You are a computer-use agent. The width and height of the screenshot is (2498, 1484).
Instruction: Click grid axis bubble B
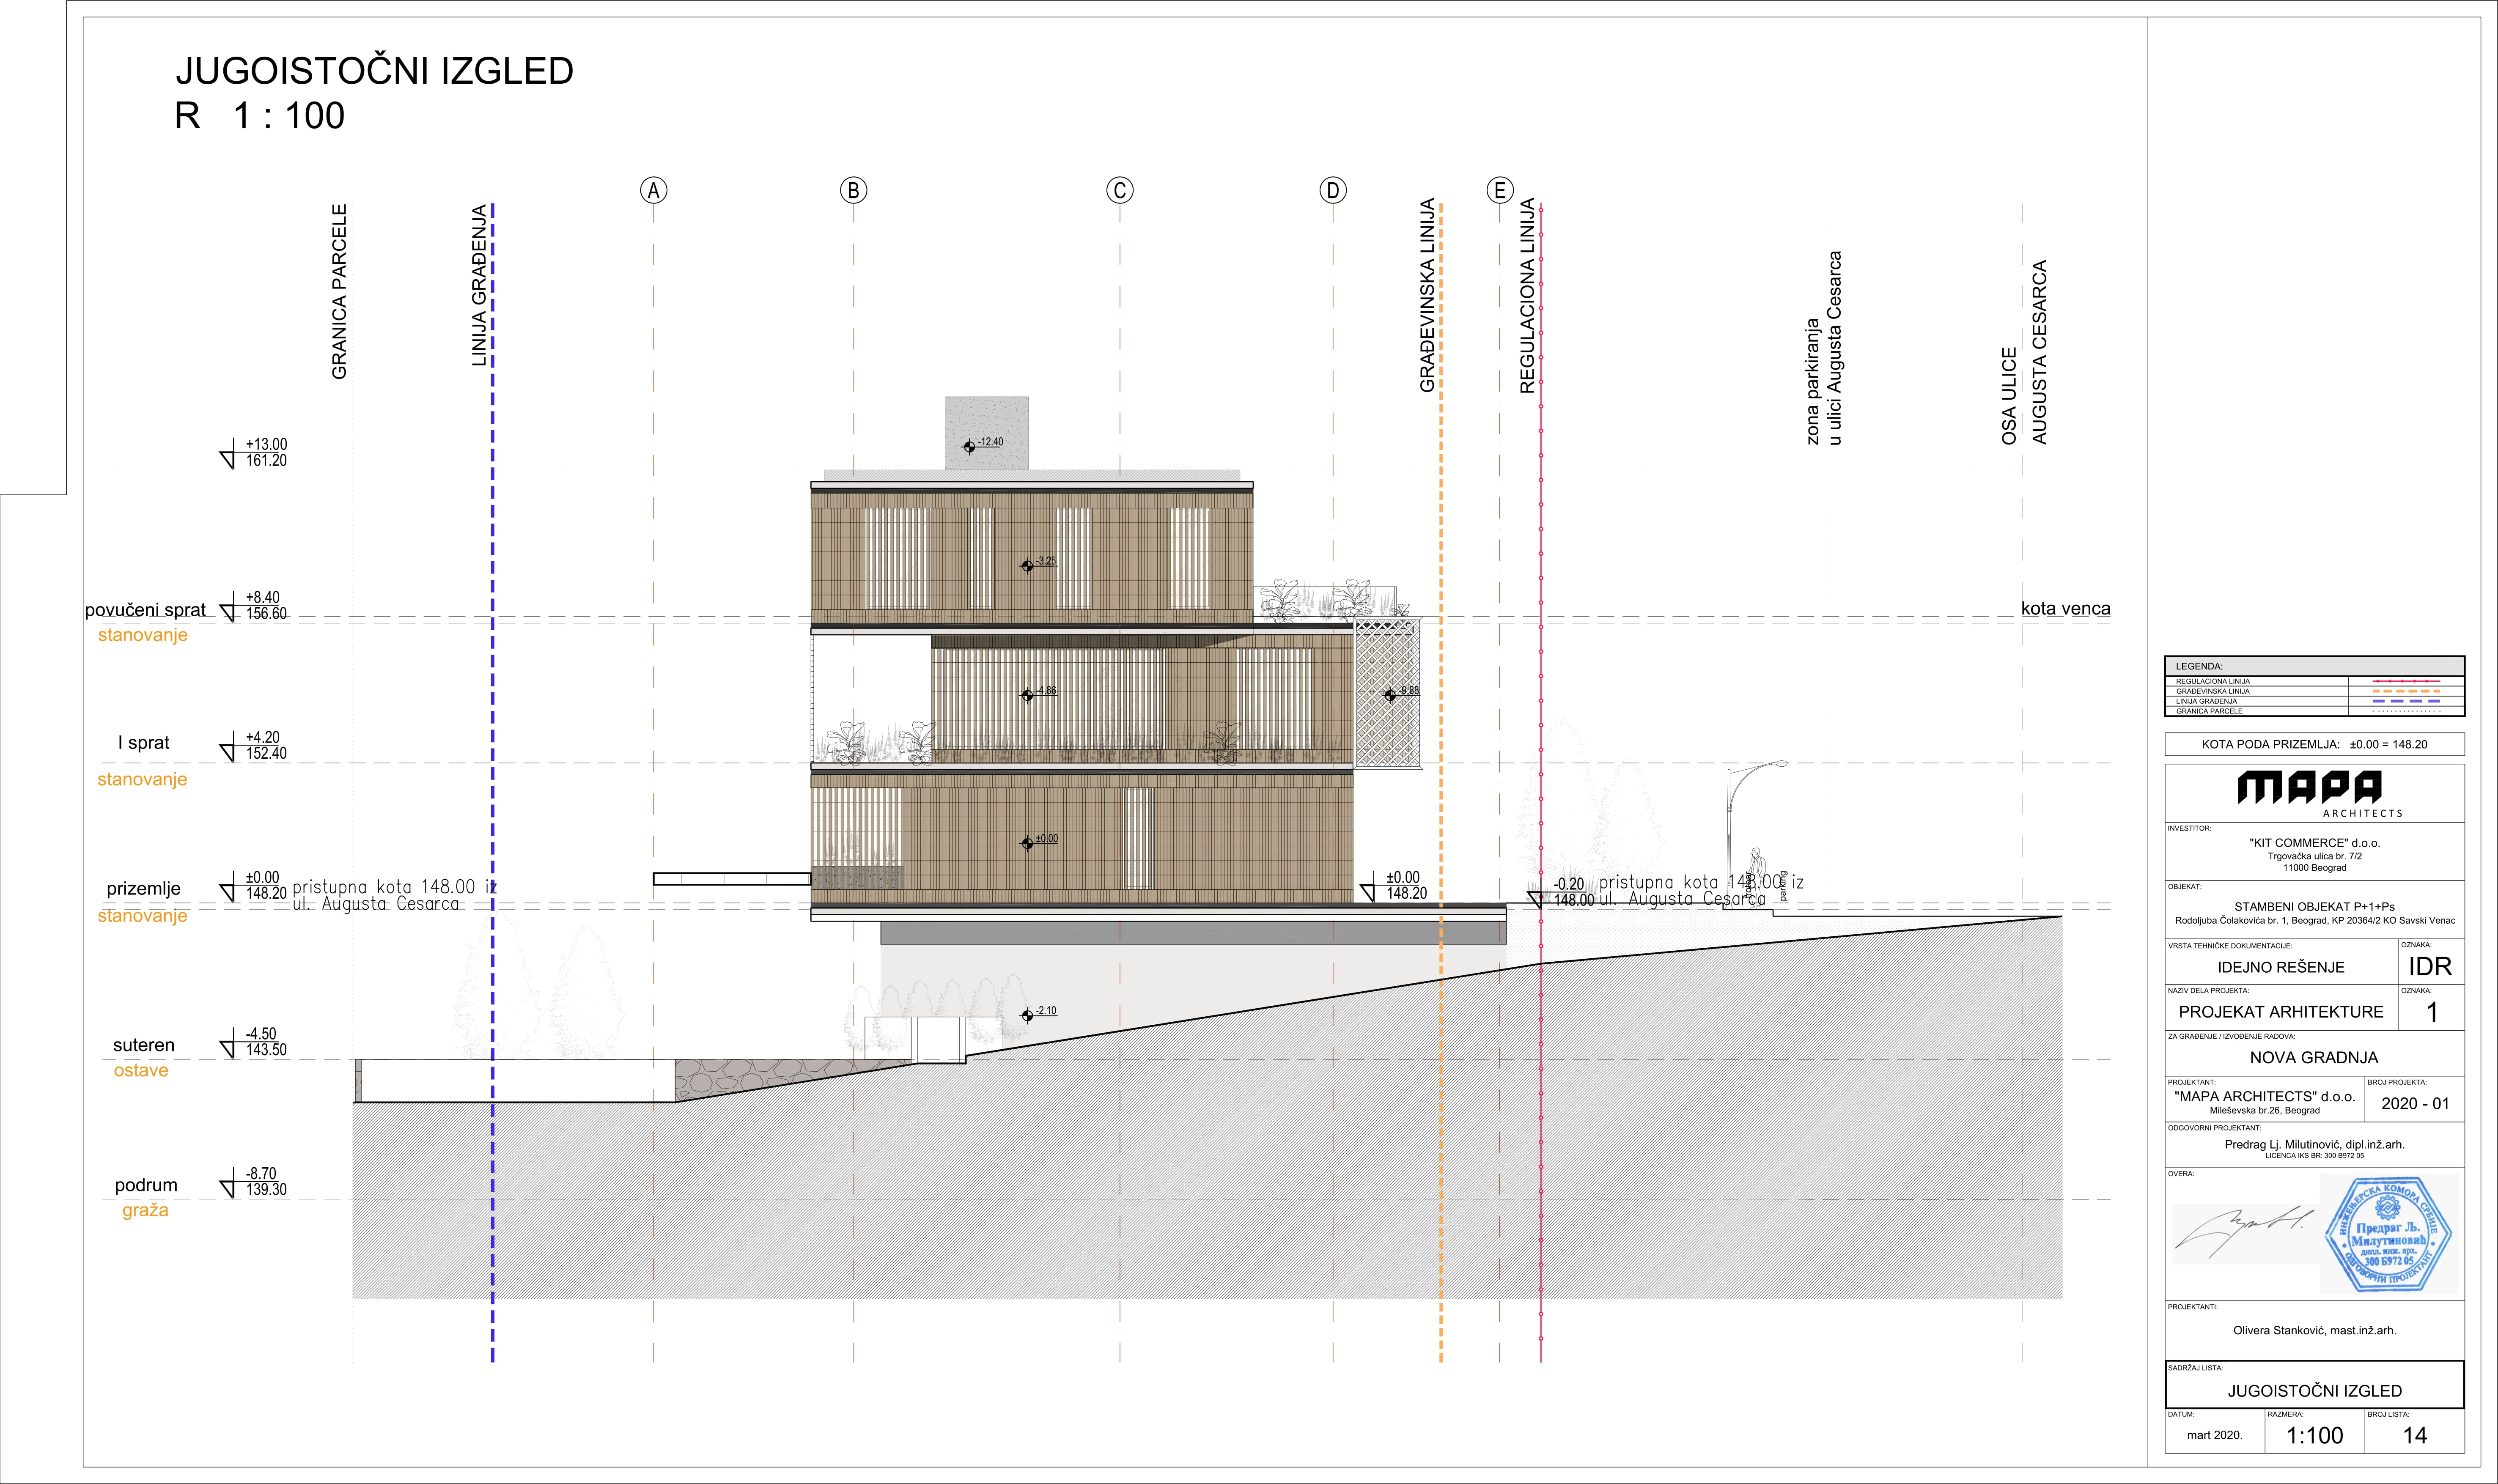853,190
